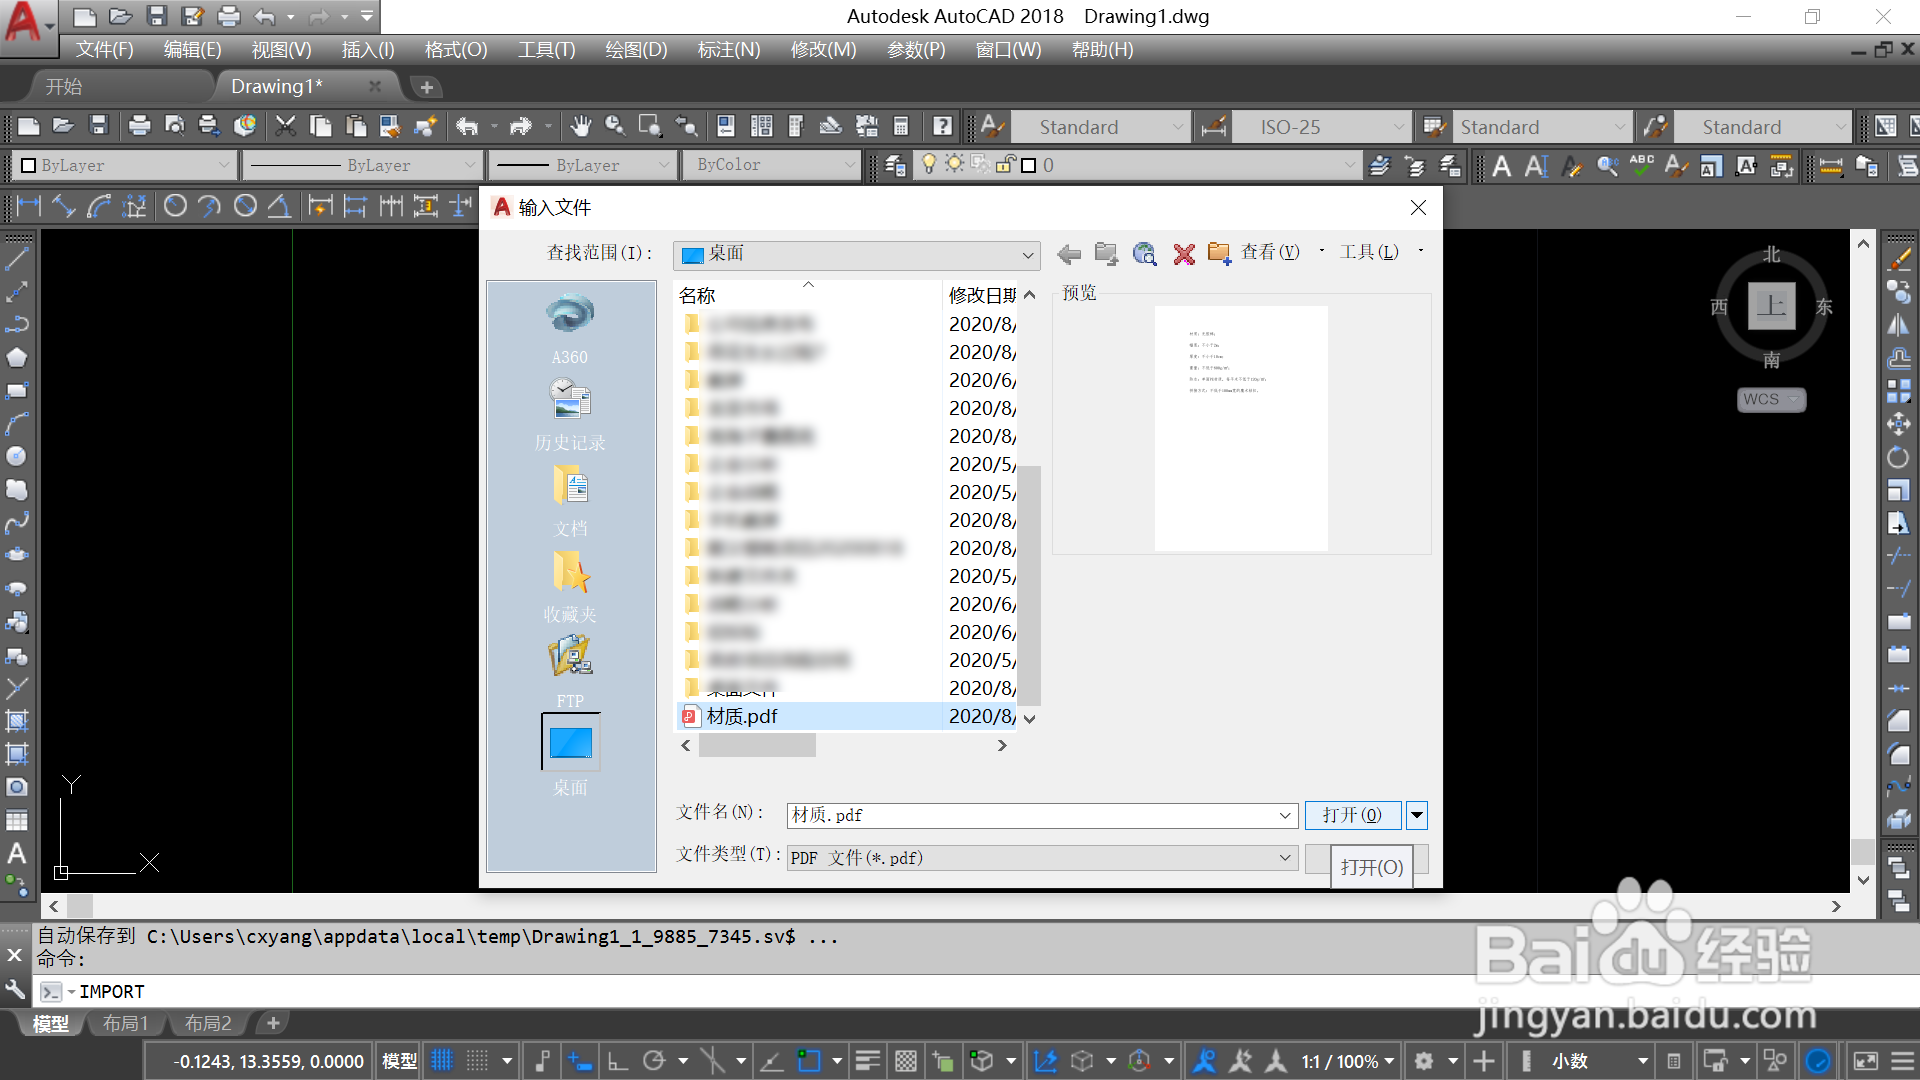Screen dimensions: 1920x1080
Task: Toggle hardware acceleration blue circle icon
Action: 1818,1061
